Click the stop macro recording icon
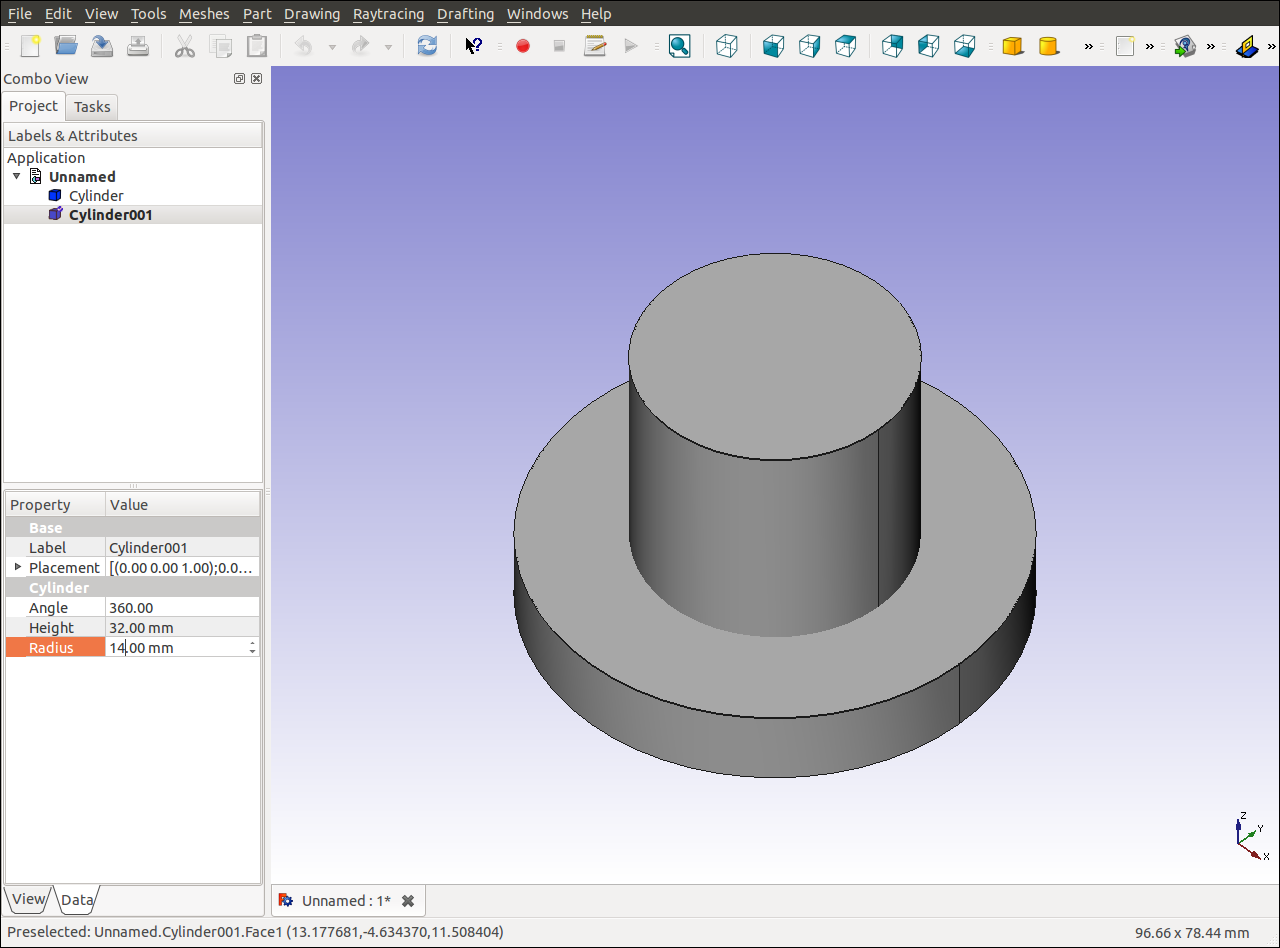This screenshot has width=1280, height=948. pyautogui.click(x=559, y=46)
